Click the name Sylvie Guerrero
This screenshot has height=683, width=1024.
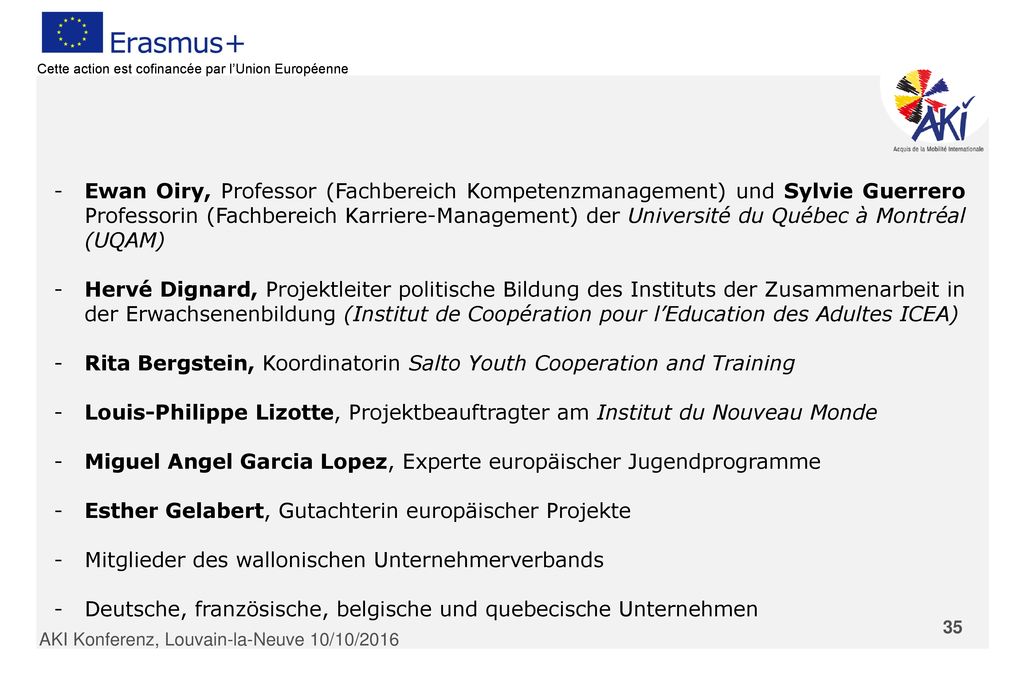point(874,191)
